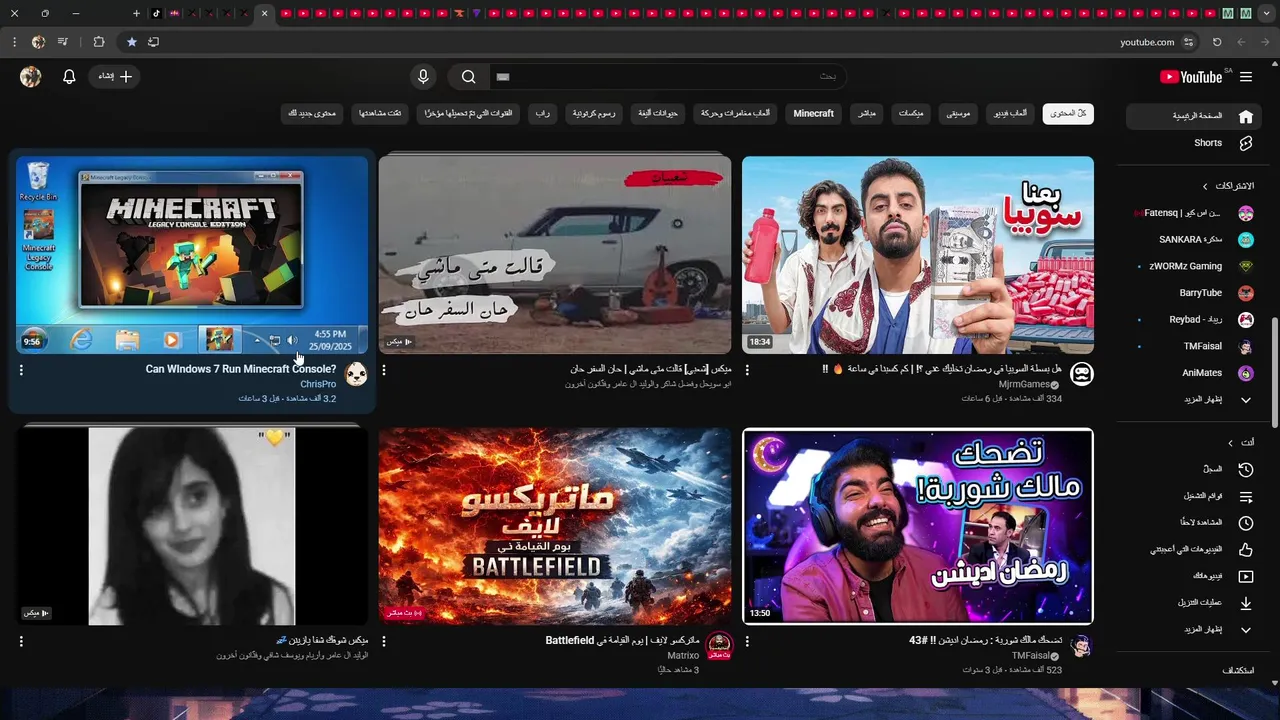Open 'Can Windows 7 Run Minecraft Console?' title

pyautogui.click(x=241, y=369)
